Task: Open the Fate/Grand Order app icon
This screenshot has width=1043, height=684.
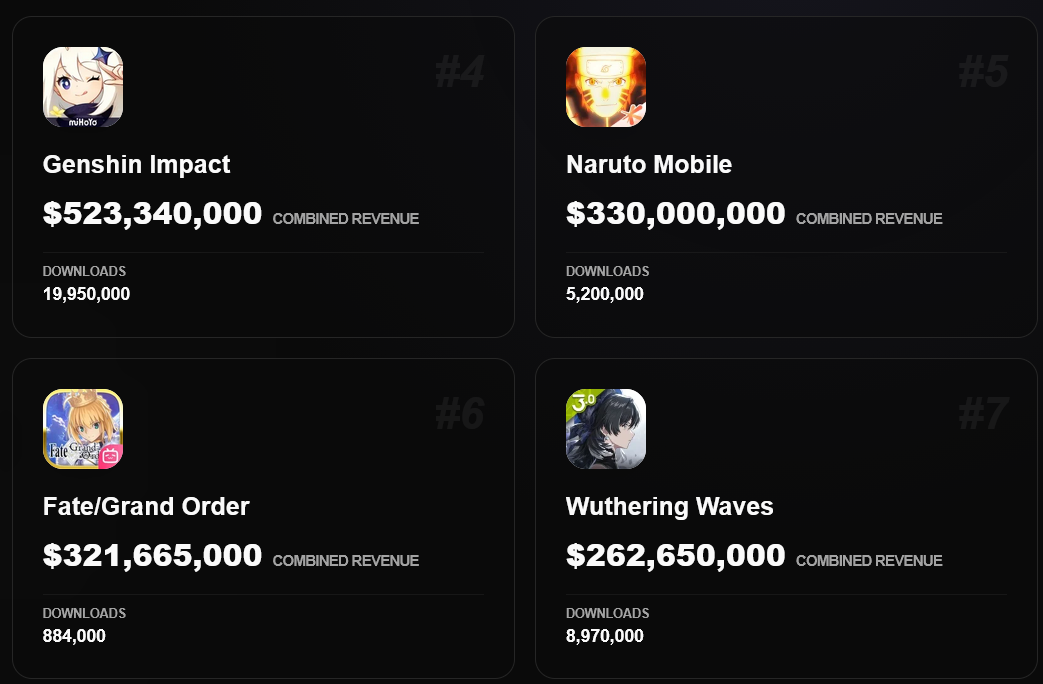Action: coord(83,429)
